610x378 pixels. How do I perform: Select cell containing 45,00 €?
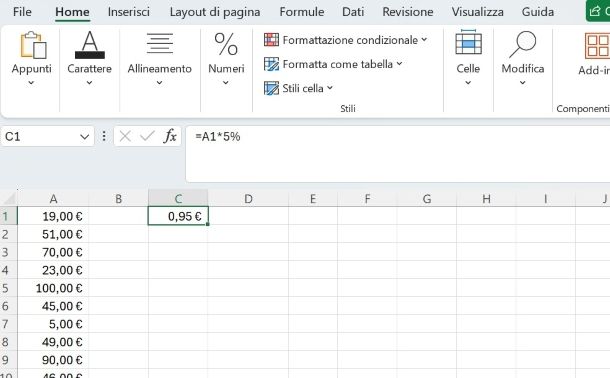click(x=53, y=306)
